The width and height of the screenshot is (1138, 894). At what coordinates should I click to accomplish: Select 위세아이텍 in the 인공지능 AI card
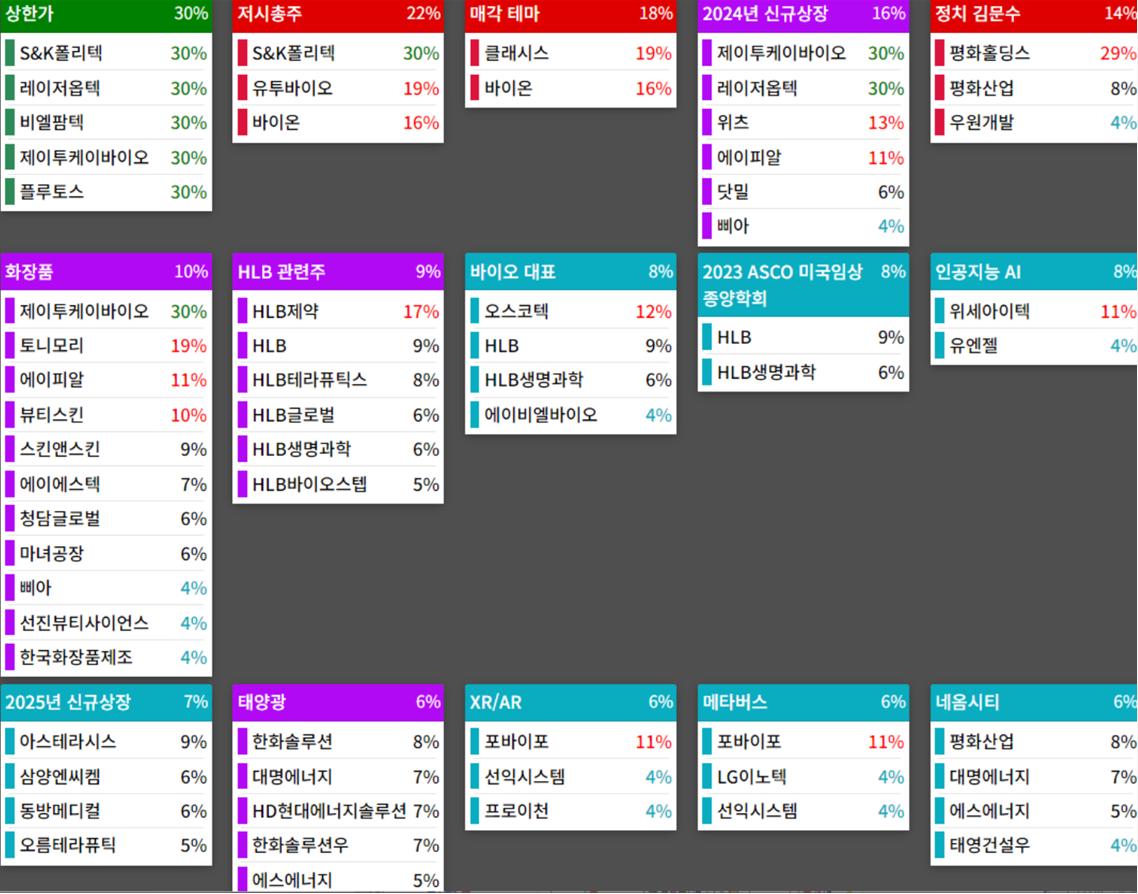(x=1034, y=311)
